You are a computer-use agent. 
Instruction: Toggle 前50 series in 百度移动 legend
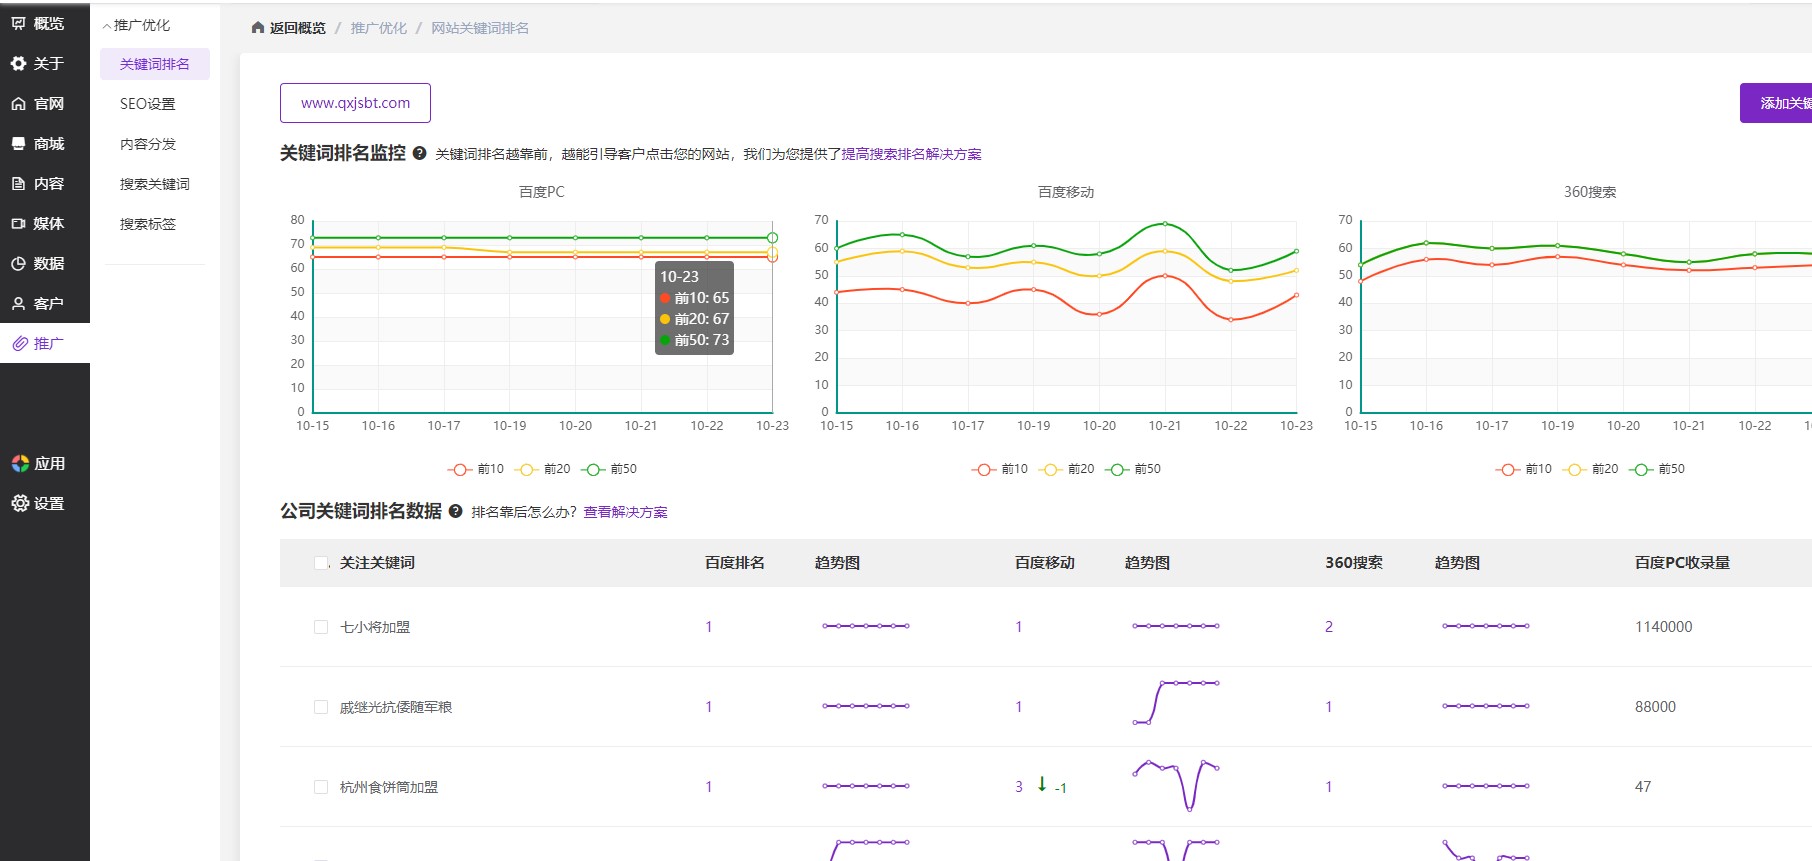click(x=1133, y=469)
